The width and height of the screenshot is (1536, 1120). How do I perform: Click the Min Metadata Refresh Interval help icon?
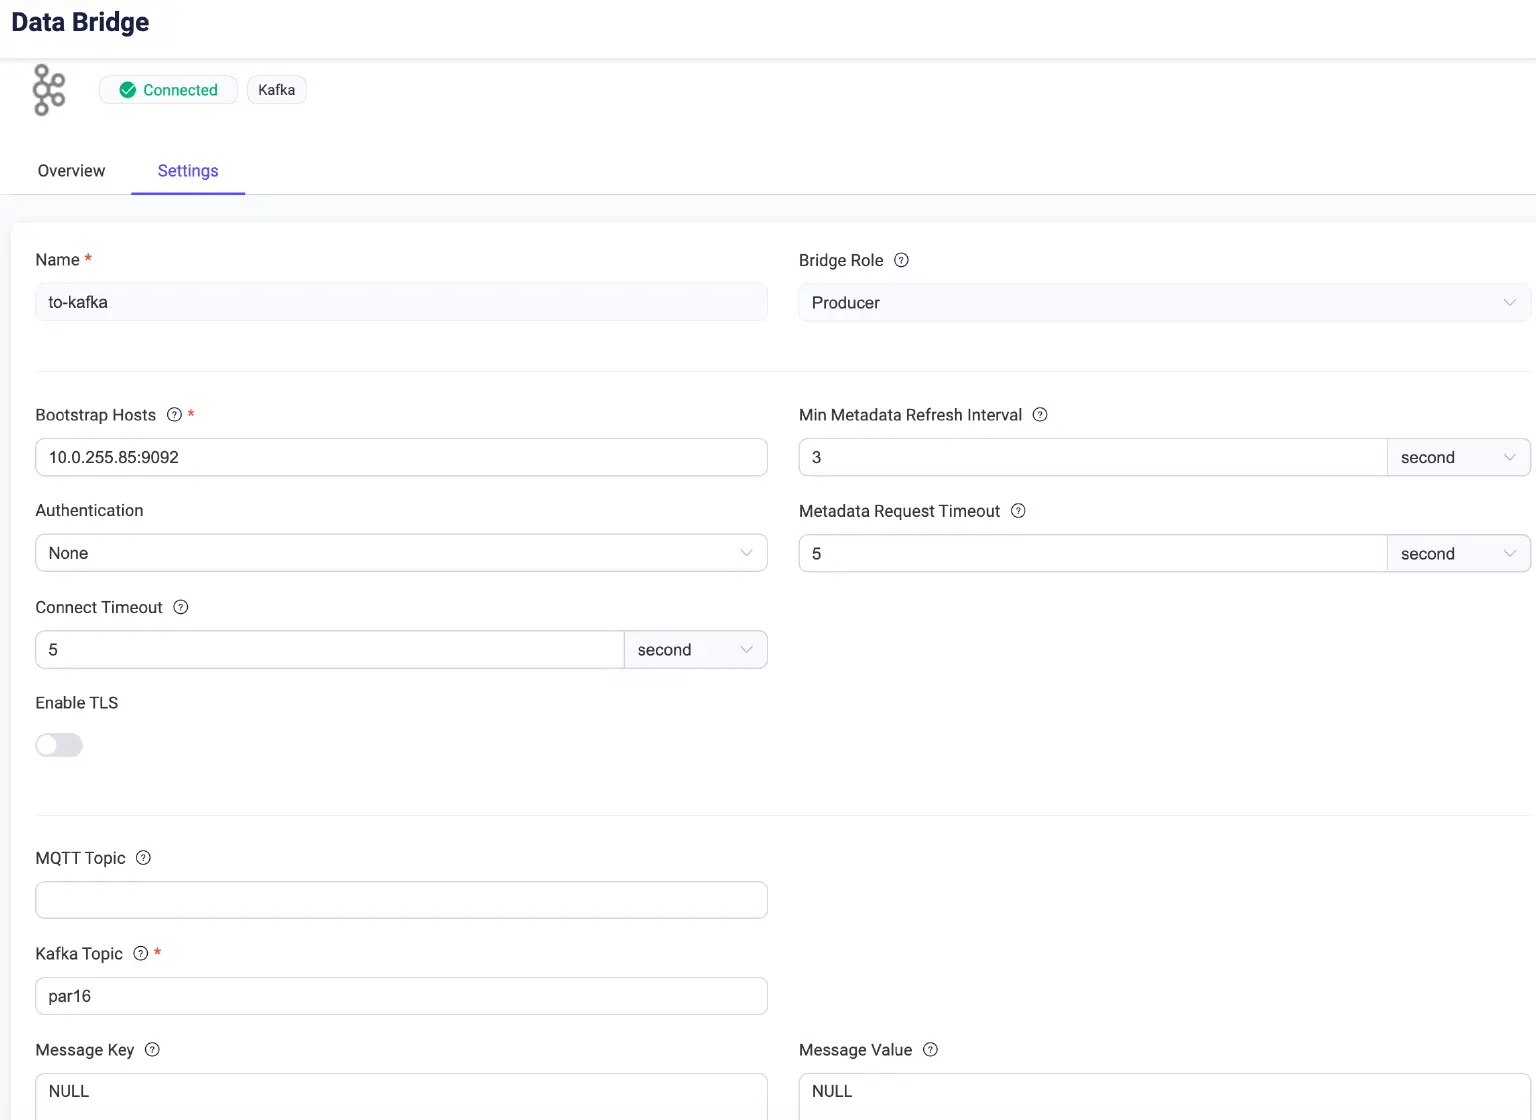point(1040,415)
